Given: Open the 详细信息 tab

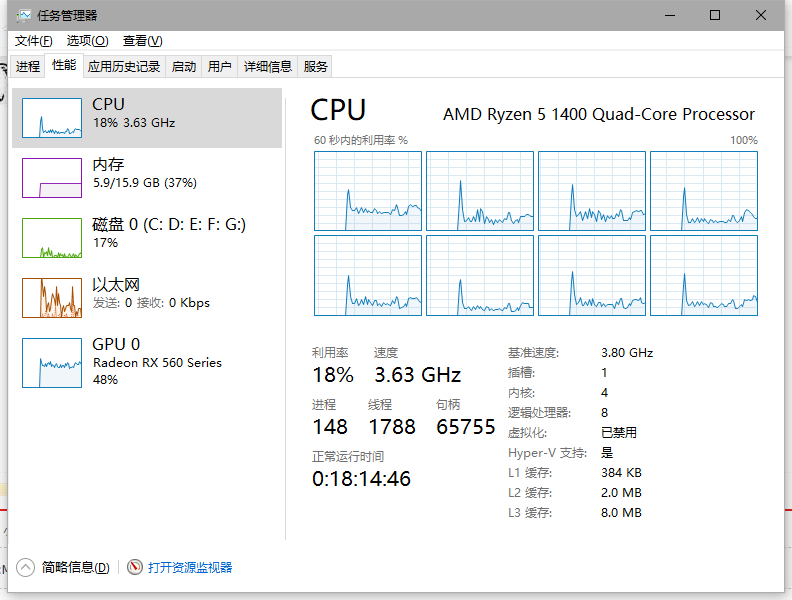Looking at the screenshot, I should [x=268, y=67].
